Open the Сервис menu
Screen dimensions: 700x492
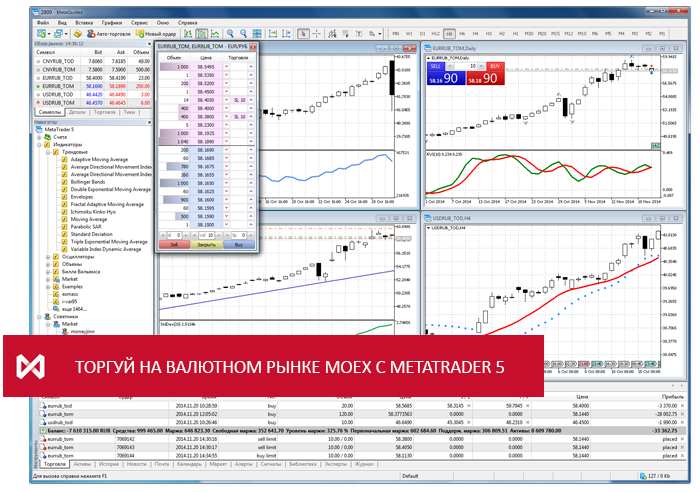139,22
